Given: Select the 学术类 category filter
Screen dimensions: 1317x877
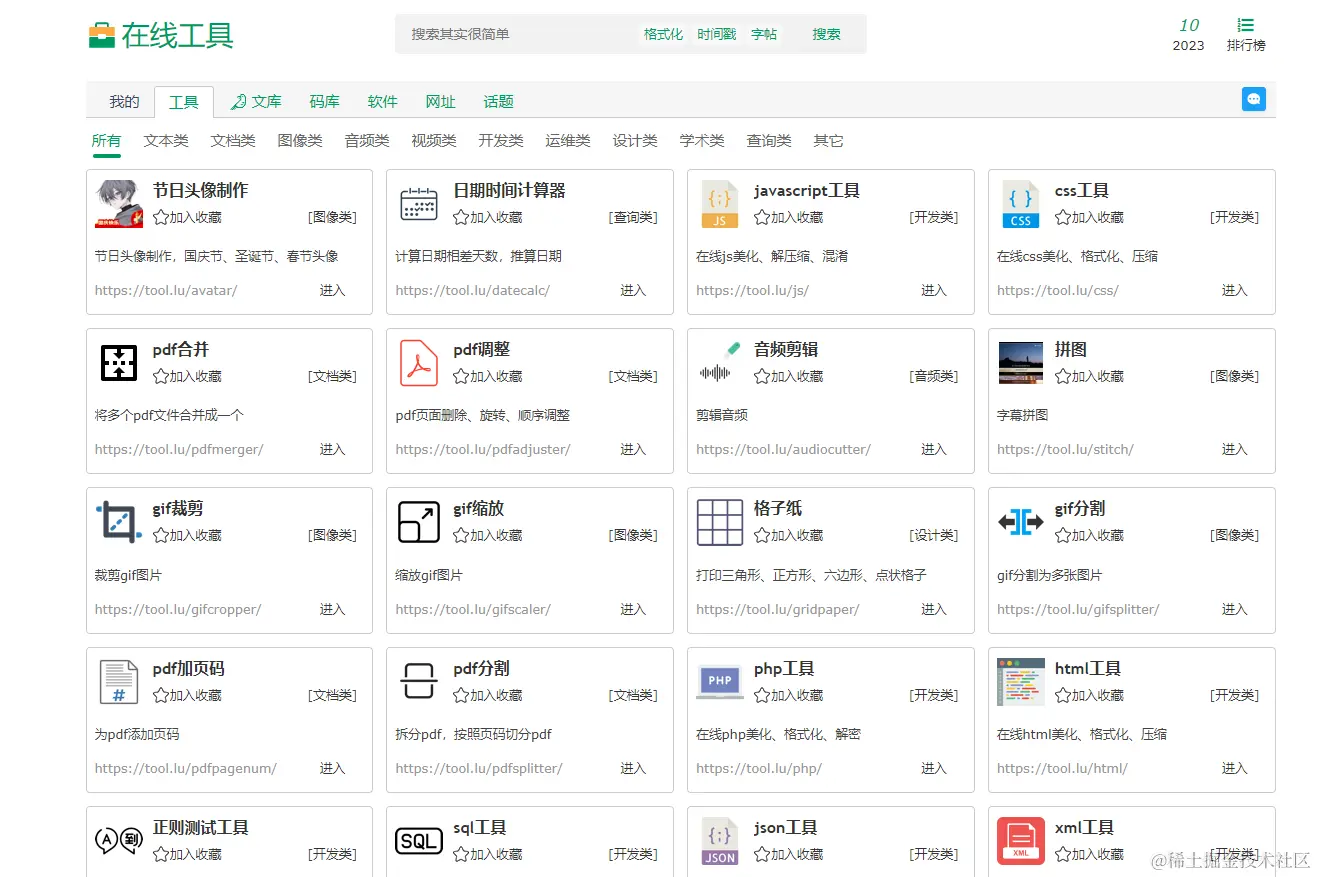Looking at the screenshot, I should point(702,141).
